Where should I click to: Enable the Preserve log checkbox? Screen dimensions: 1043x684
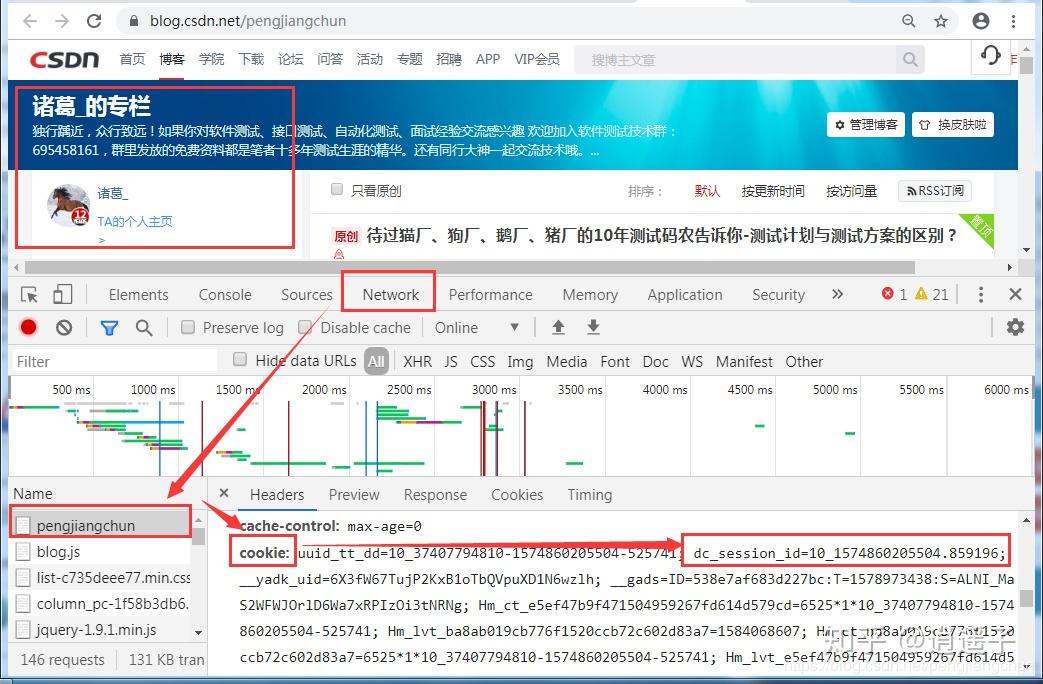[188, 327]
